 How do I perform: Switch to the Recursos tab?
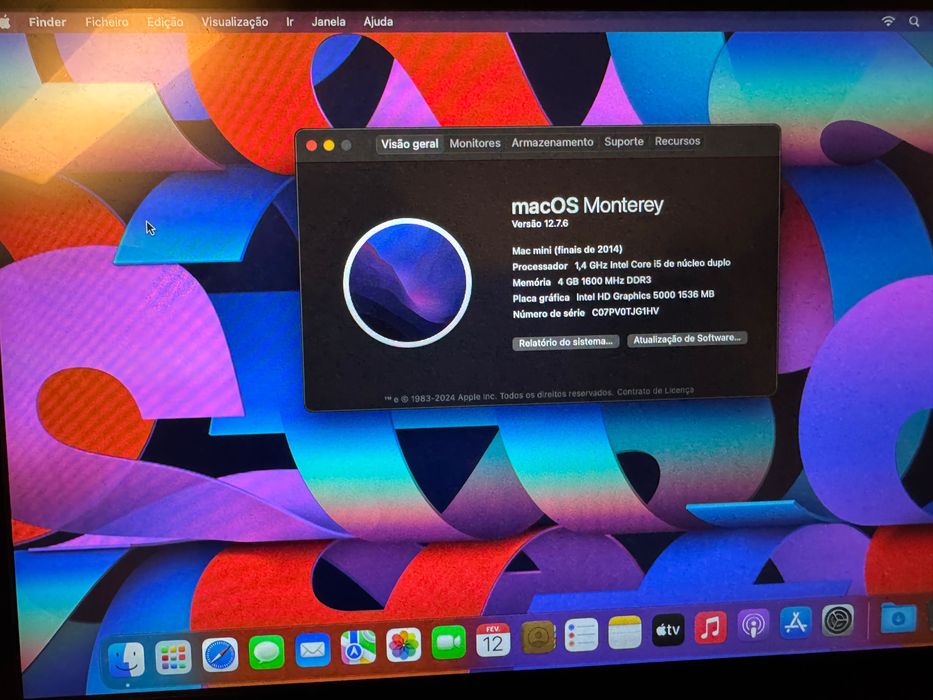[x=677, y=141]
